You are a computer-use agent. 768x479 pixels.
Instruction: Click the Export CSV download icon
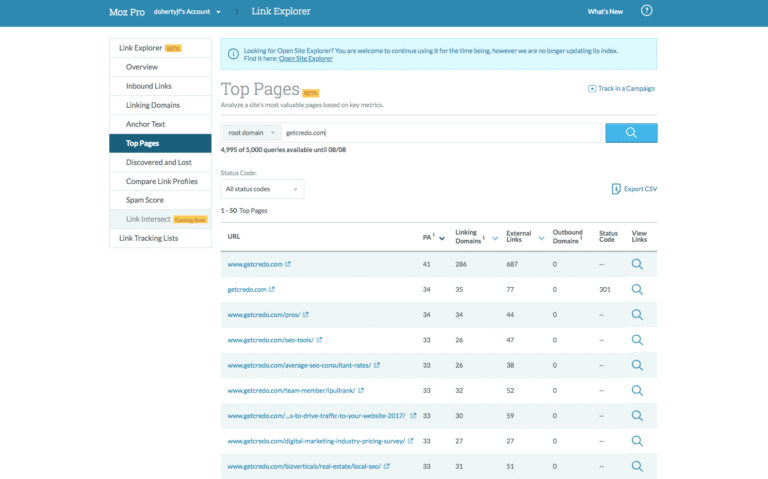click(616, 189)
